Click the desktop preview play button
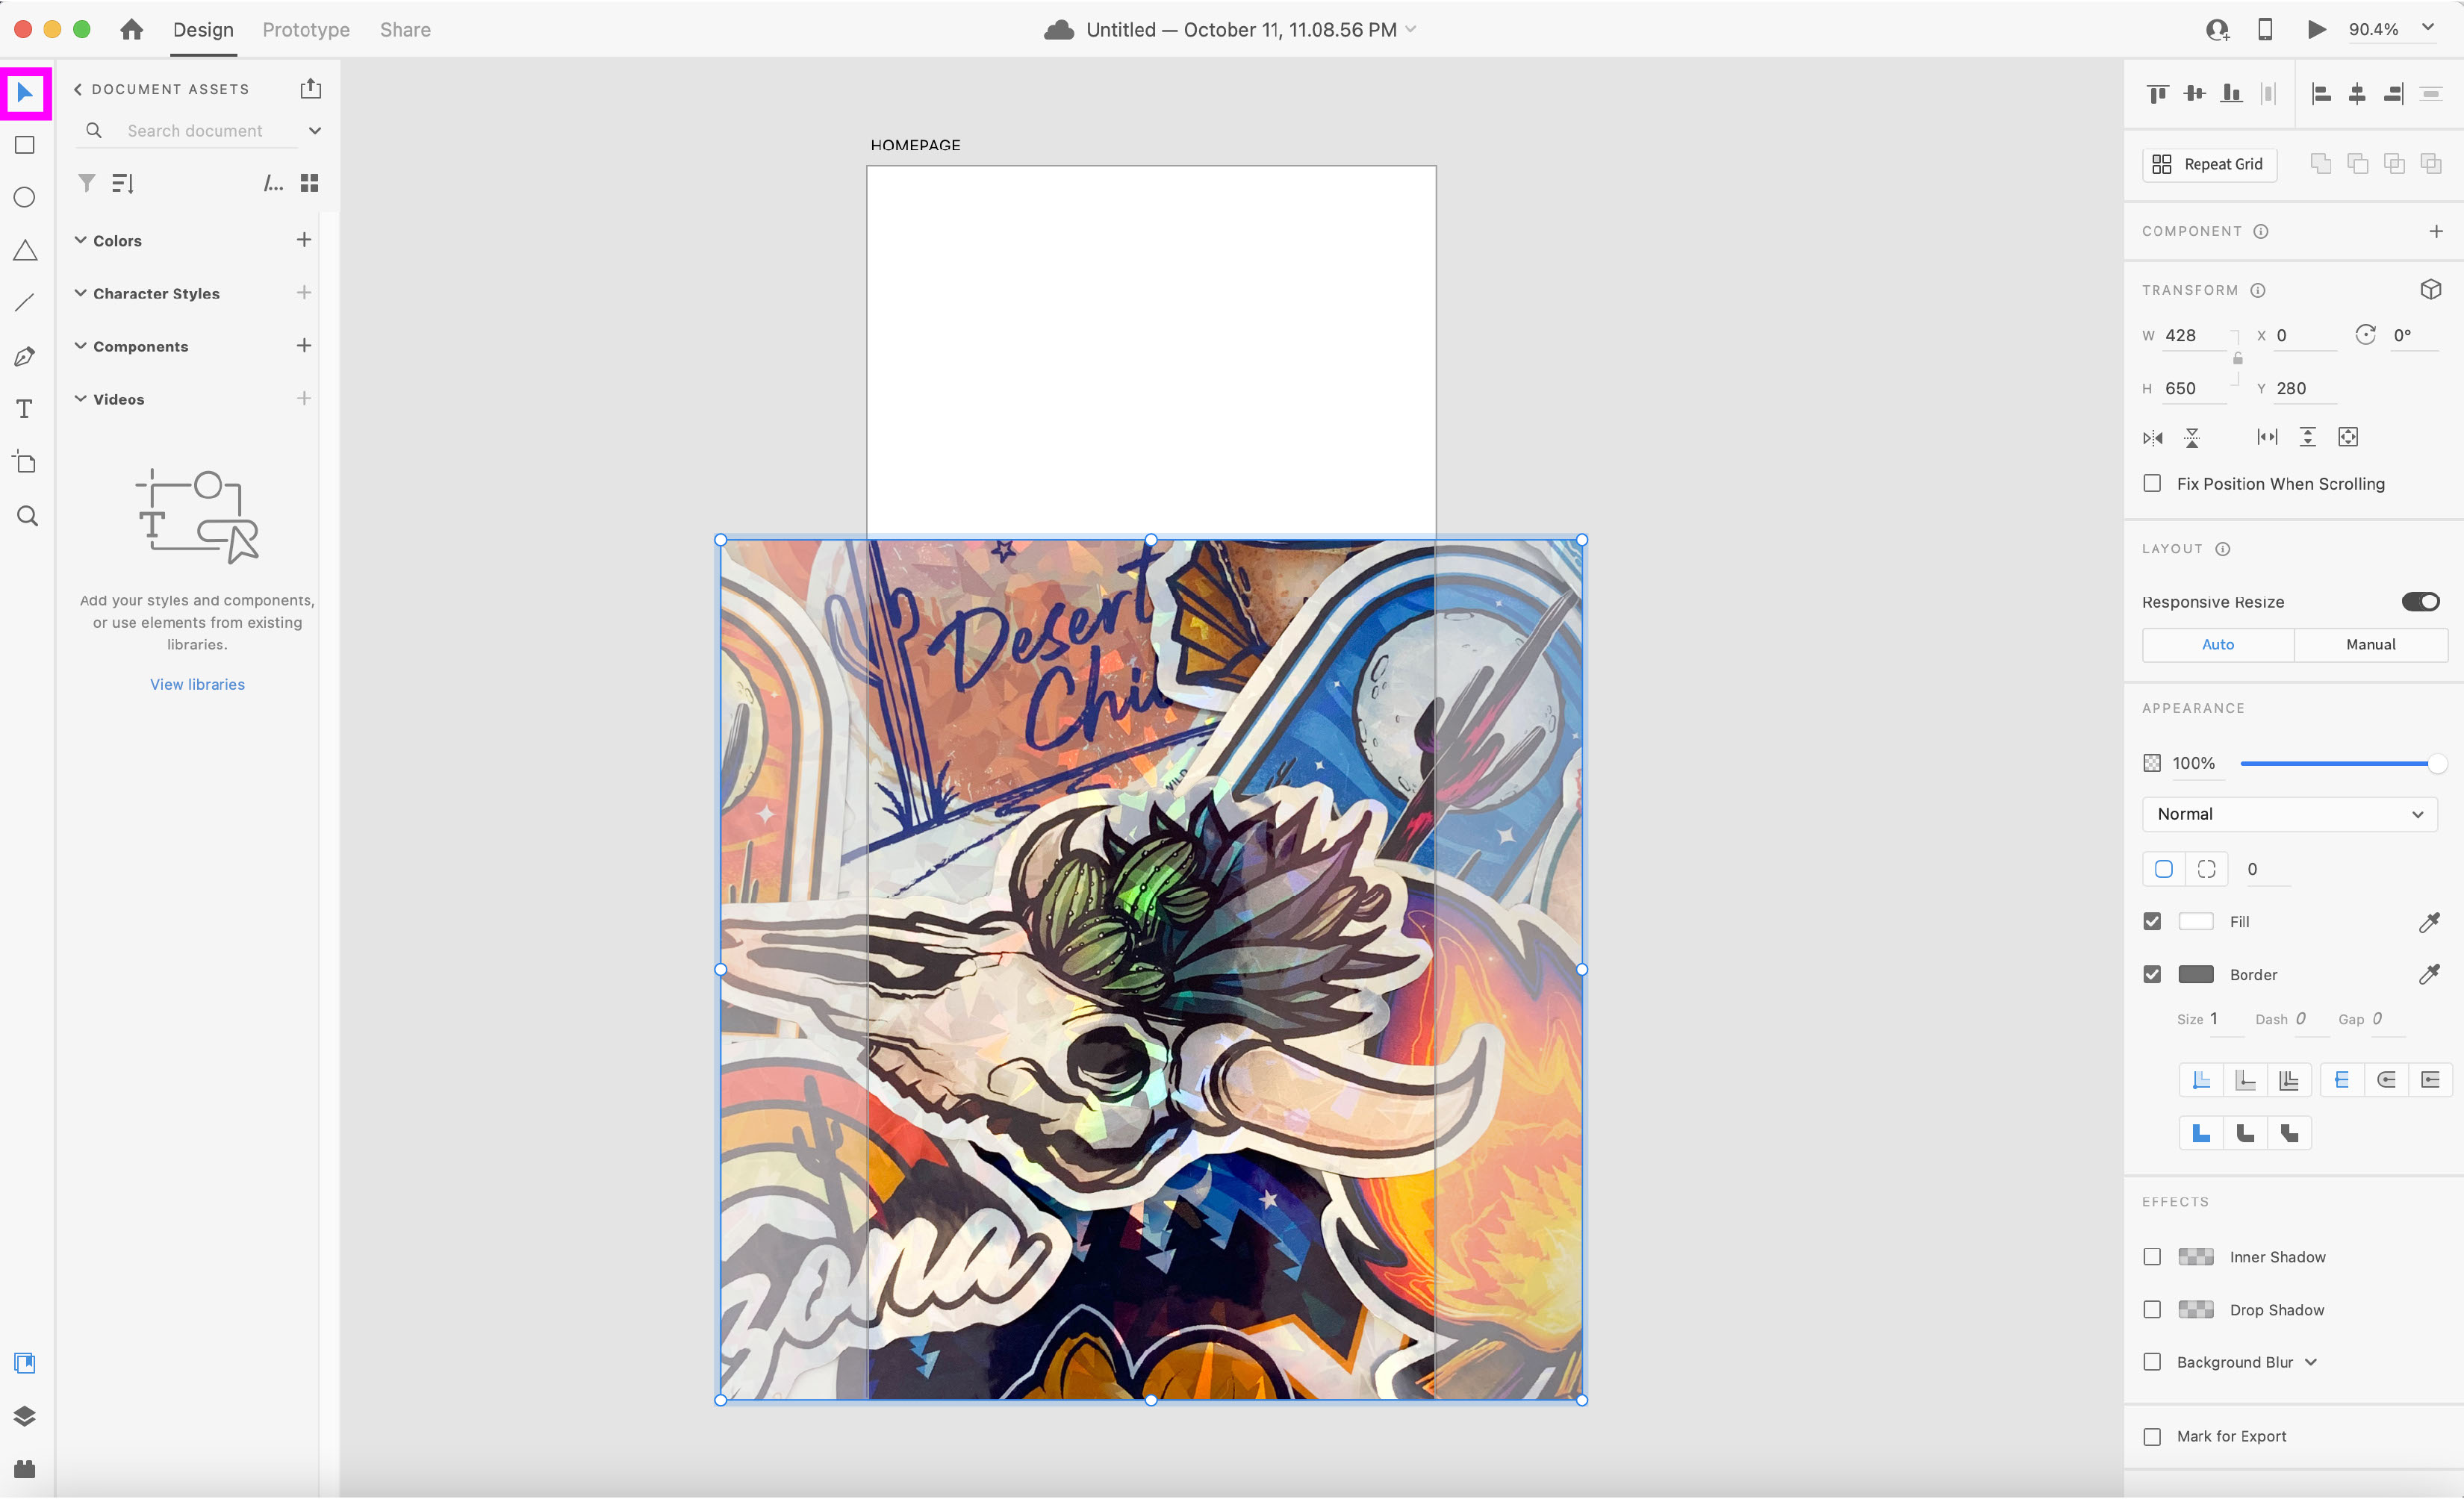The width and height of the screenshot is (2464, 1499). (2316, 29)
